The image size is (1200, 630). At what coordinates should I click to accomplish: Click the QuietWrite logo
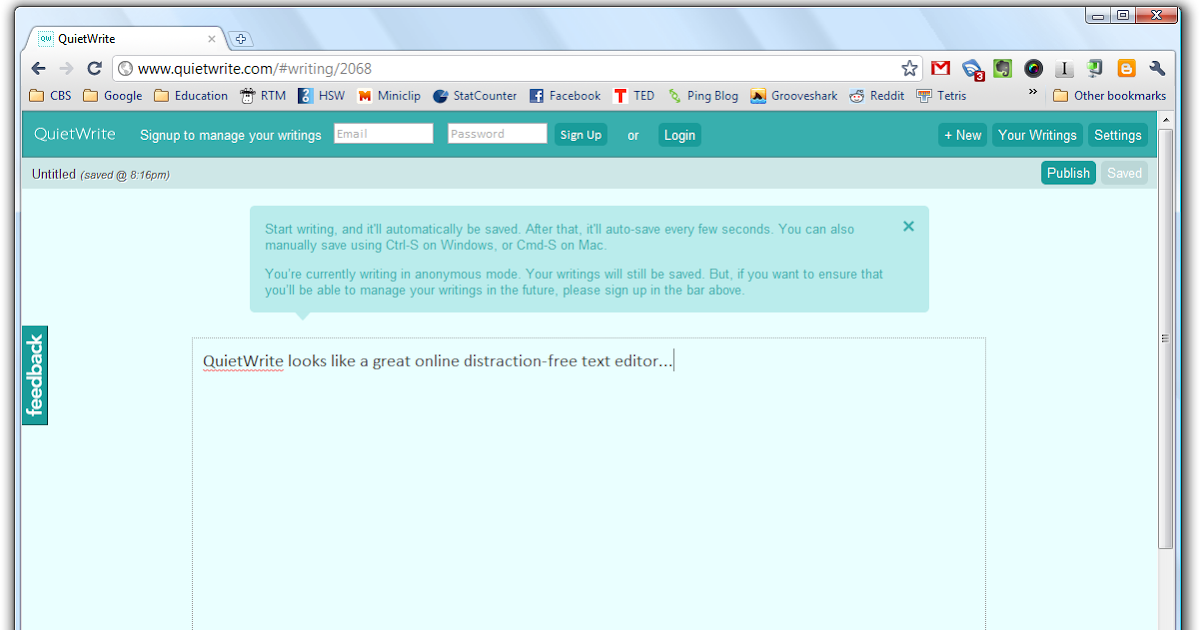pos(75,134)
